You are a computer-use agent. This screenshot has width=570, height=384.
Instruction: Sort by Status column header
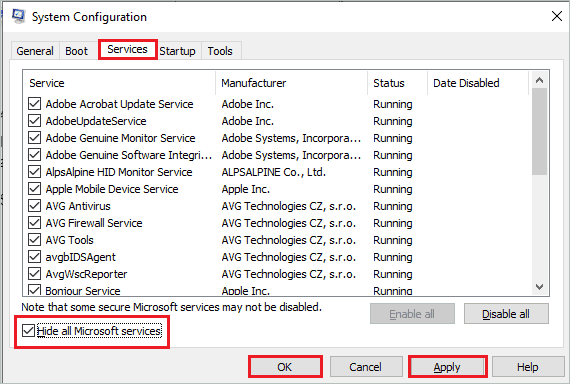tap(398, 83)
